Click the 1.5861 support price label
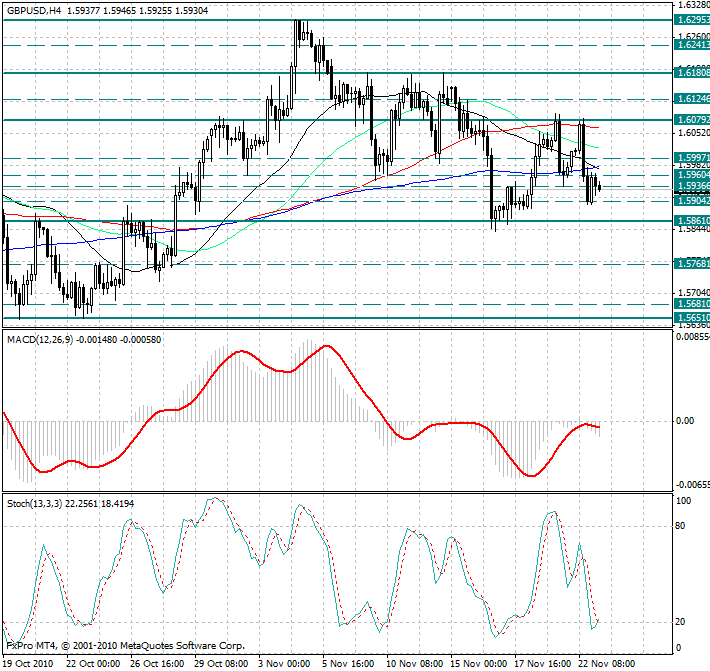Image resolution: width=710 pixels, height=671 pixels. (x=692, y=220)
